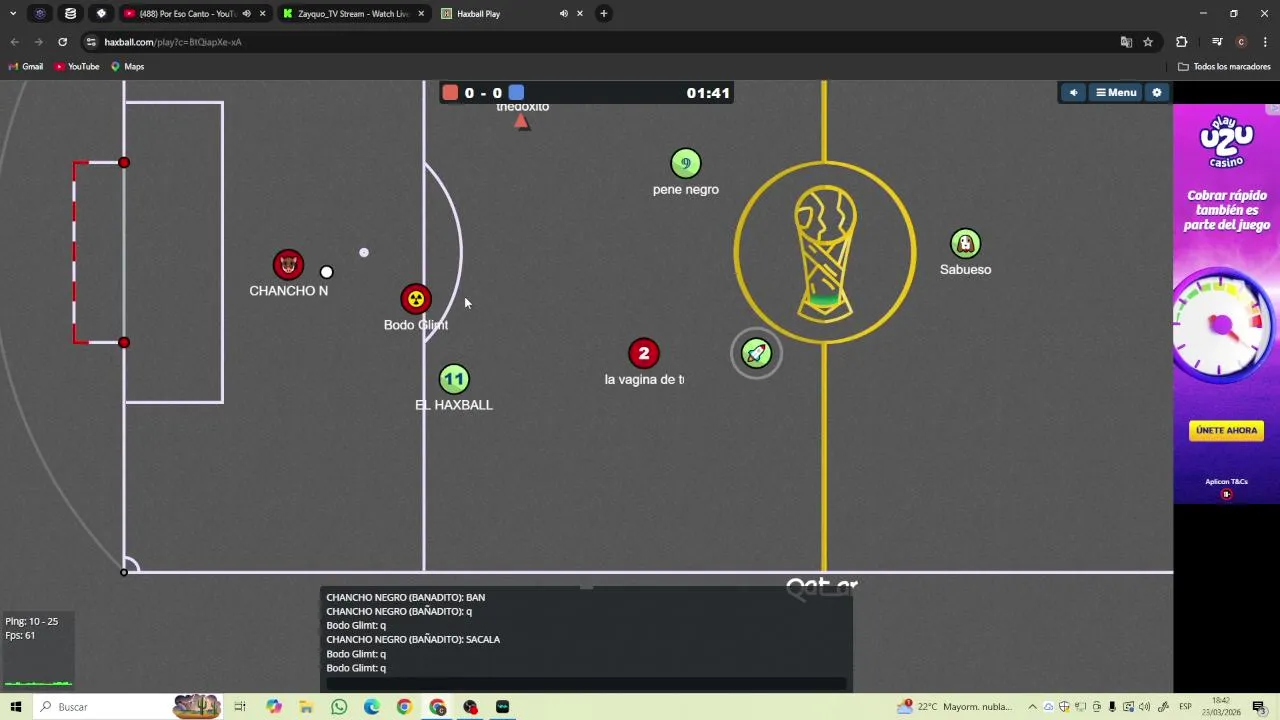The width and height of the screenshot is (1280, 720).
Task: Click the haxball.com address bar URL
Action: [x=173, y=42]
